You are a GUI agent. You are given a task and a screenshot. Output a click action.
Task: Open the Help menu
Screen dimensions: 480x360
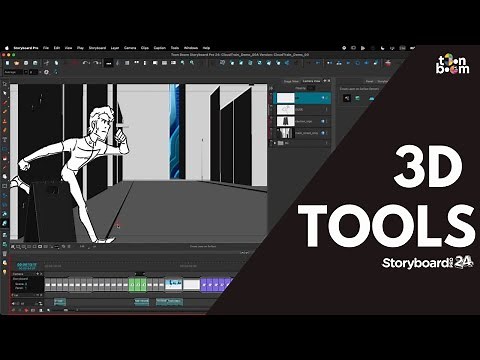pyautogui.click(x=206, y=48)
